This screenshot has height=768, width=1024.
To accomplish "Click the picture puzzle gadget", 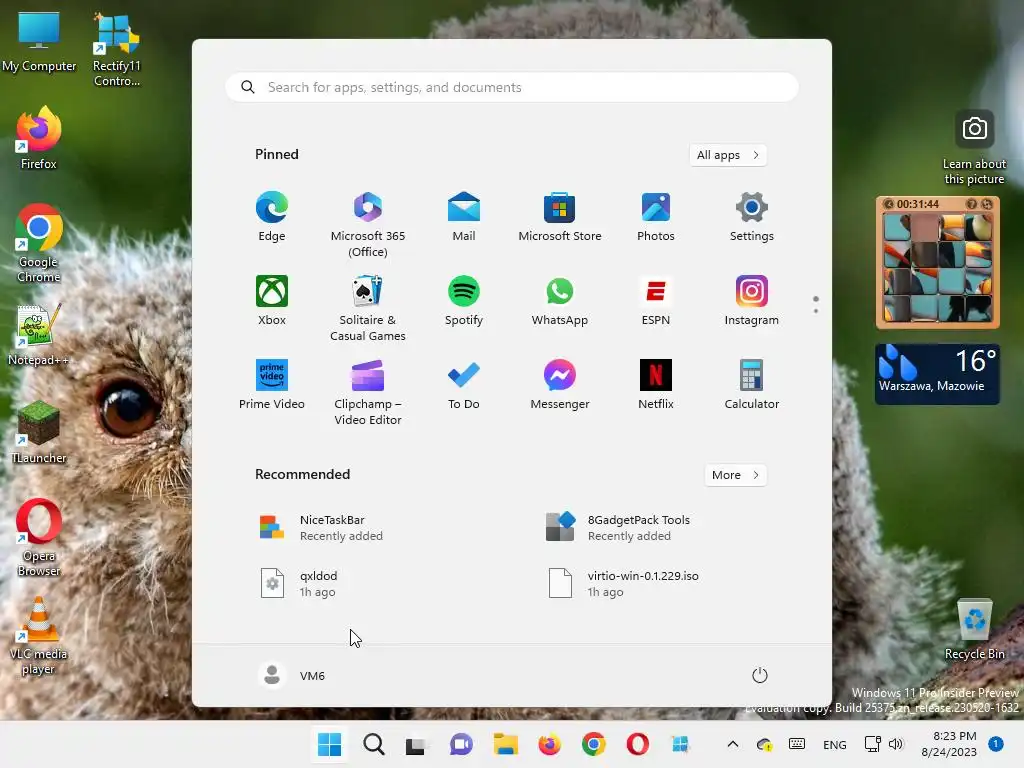I will [937, 263].
